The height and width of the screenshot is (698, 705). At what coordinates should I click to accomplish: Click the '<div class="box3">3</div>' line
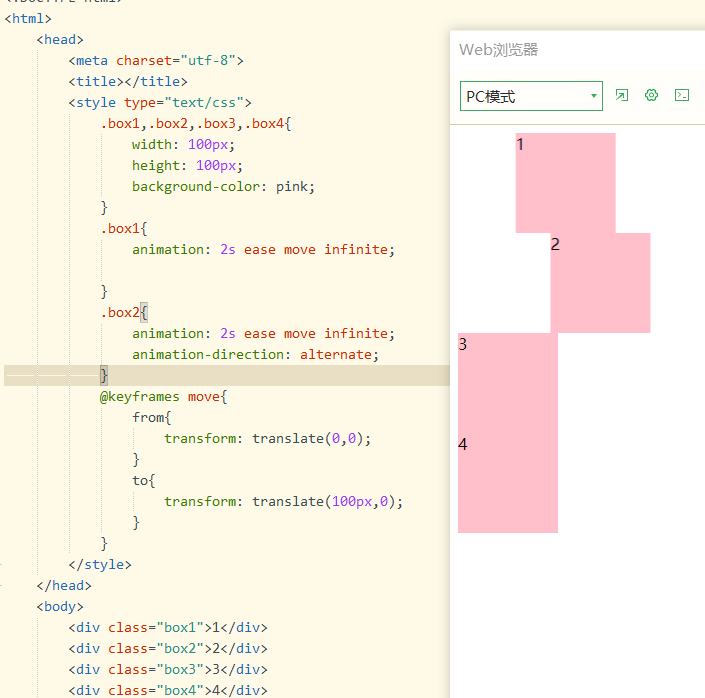168,670
